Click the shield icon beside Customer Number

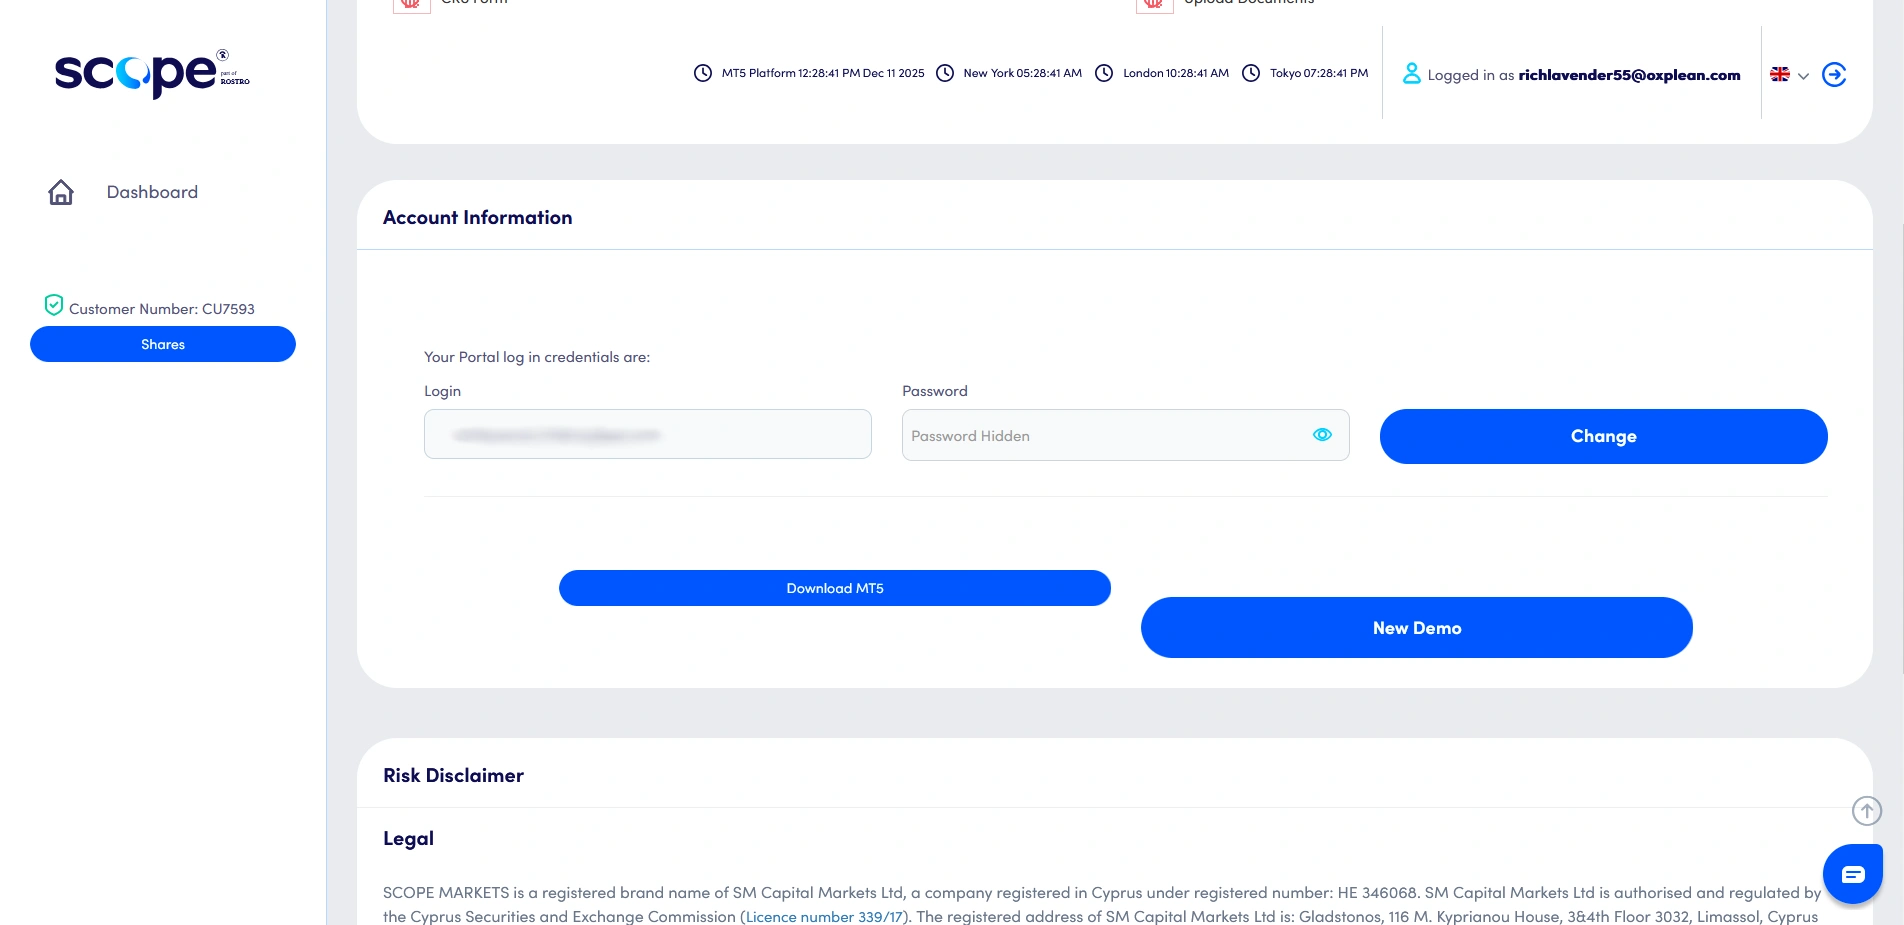click(53, 305)
